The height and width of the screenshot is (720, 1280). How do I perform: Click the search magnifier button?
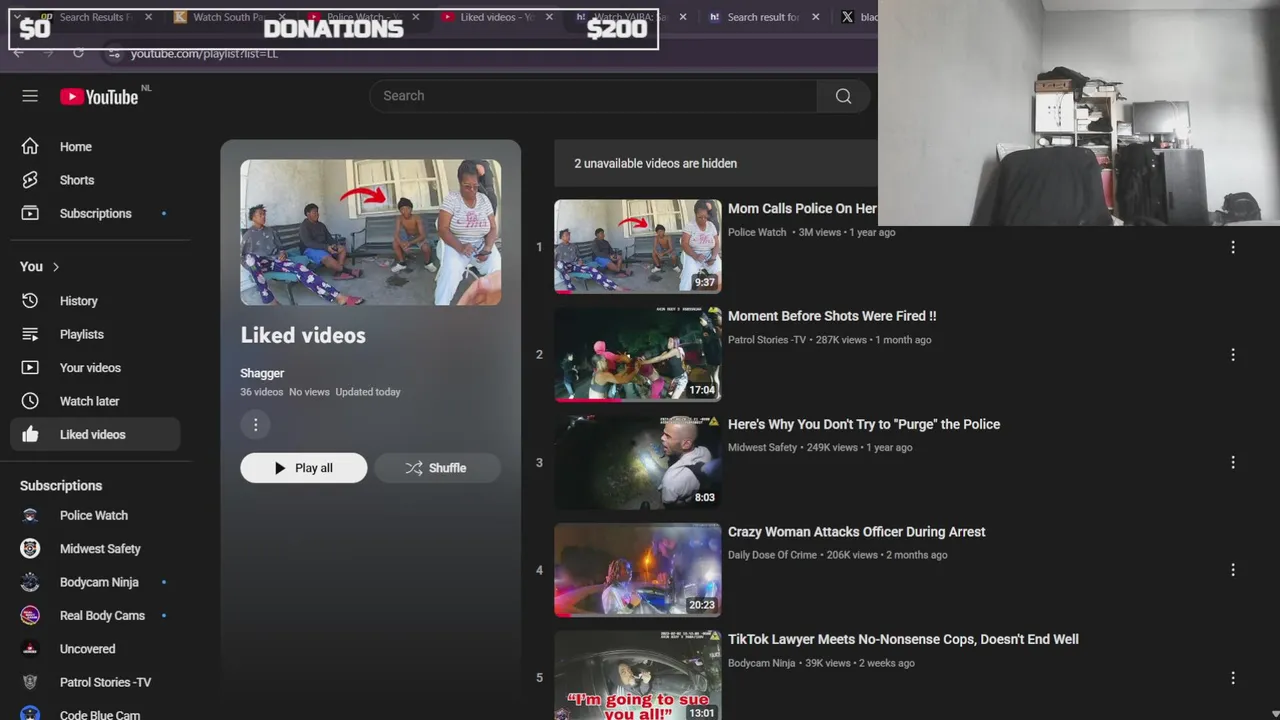(x=843, y=96)
